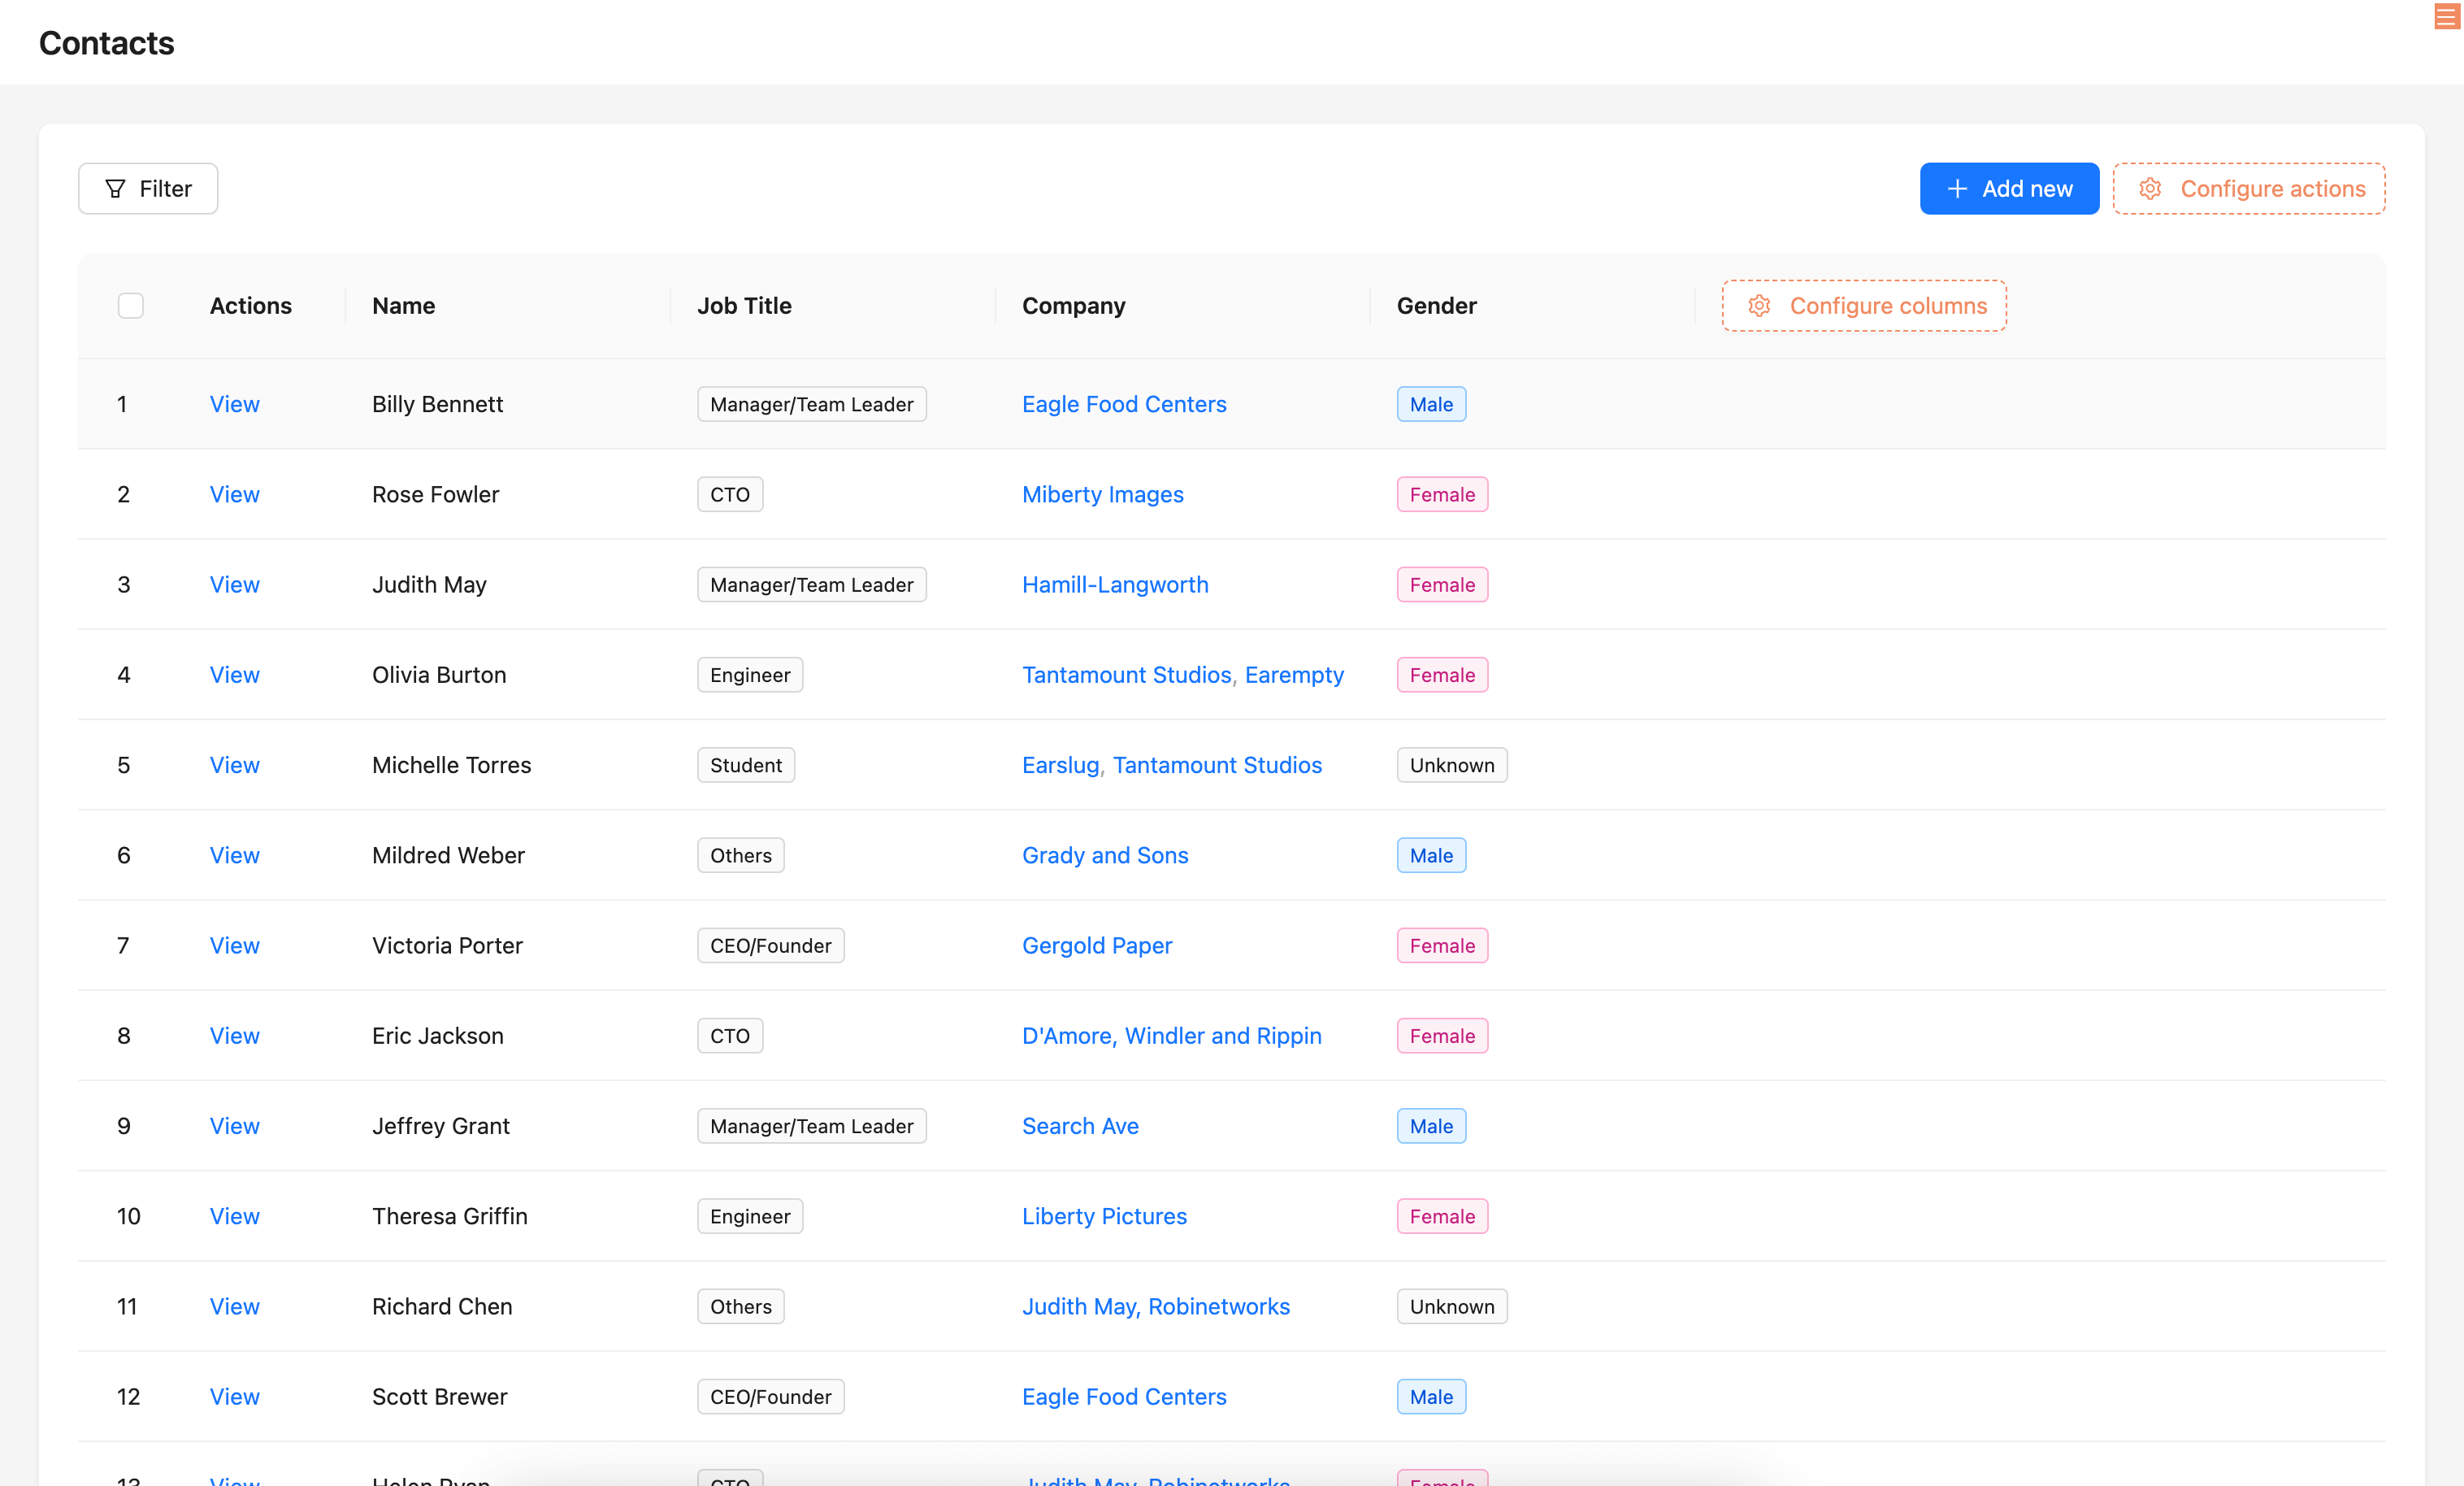Open the Liberty Pictures company link
This screenshot has height=1486, width=2464.
[1104, 1216]
